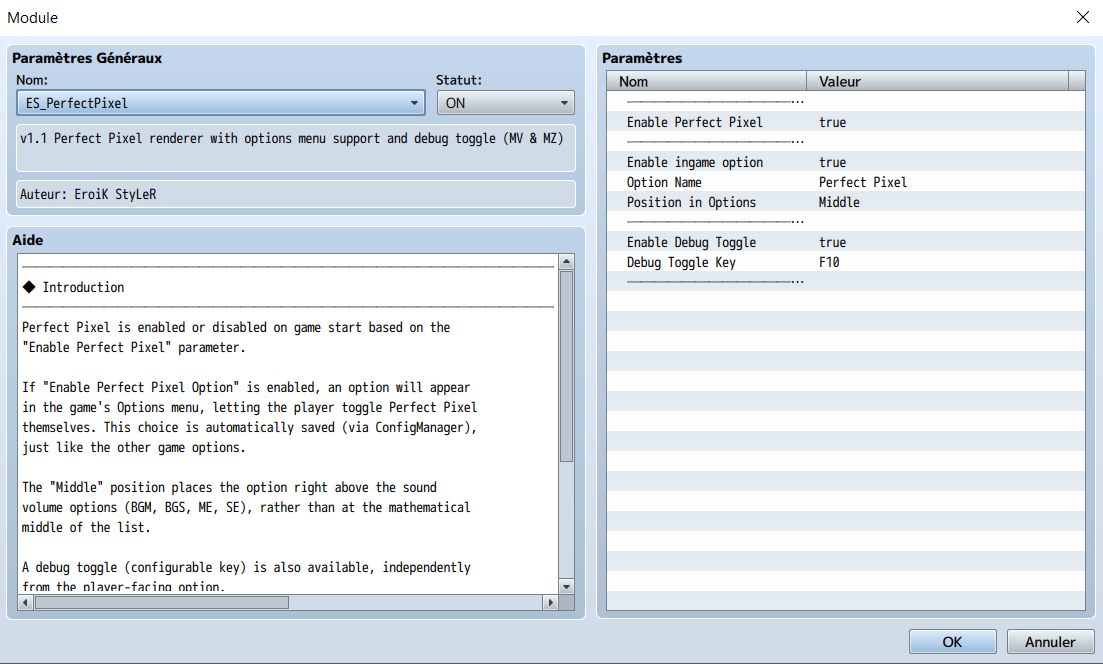The width and height of the screenshot is (1103, 664).
Task: Select the Enable Debug Toggle row
Action: [x=846, y=242]
